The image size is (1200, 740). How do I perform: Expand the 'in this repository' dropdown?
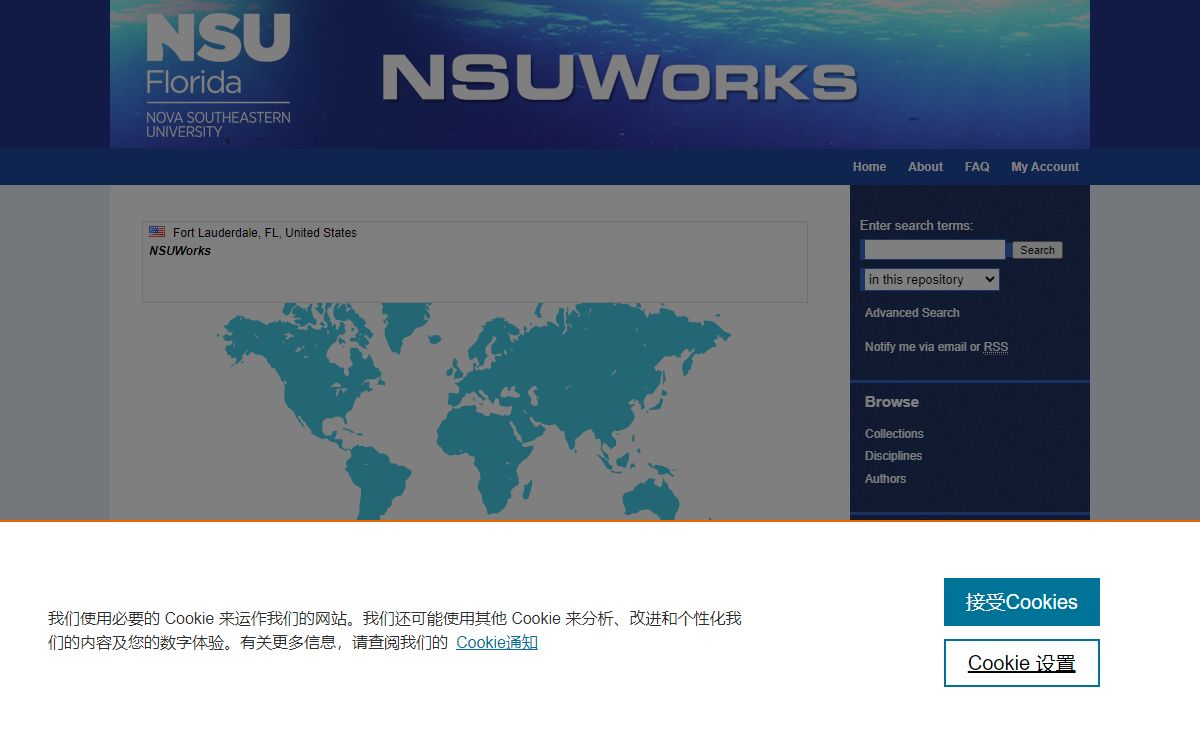tap(931, 280)
